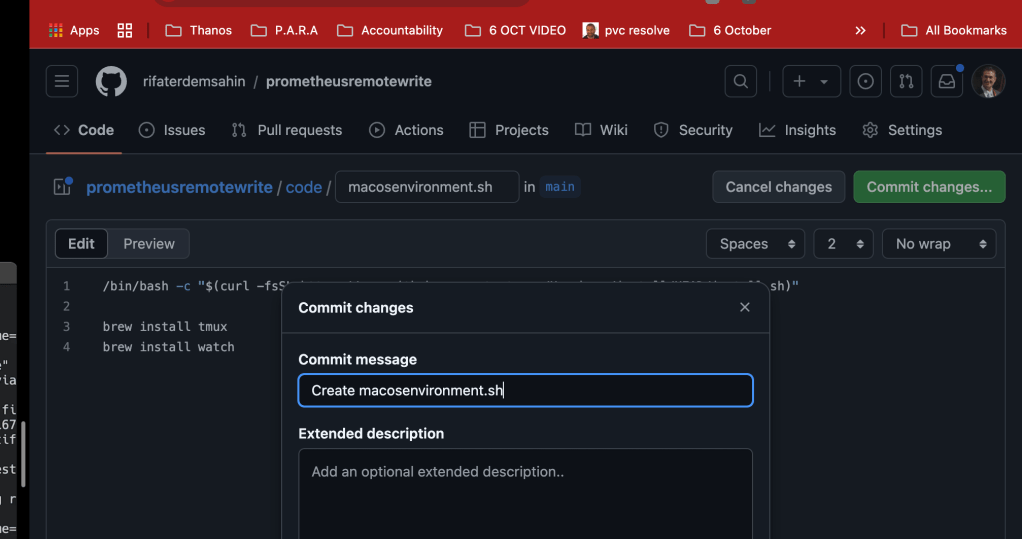Click the 'brew install tmux' code line
The height and width of the screenshot is (539, 1022).
[165, 327]
